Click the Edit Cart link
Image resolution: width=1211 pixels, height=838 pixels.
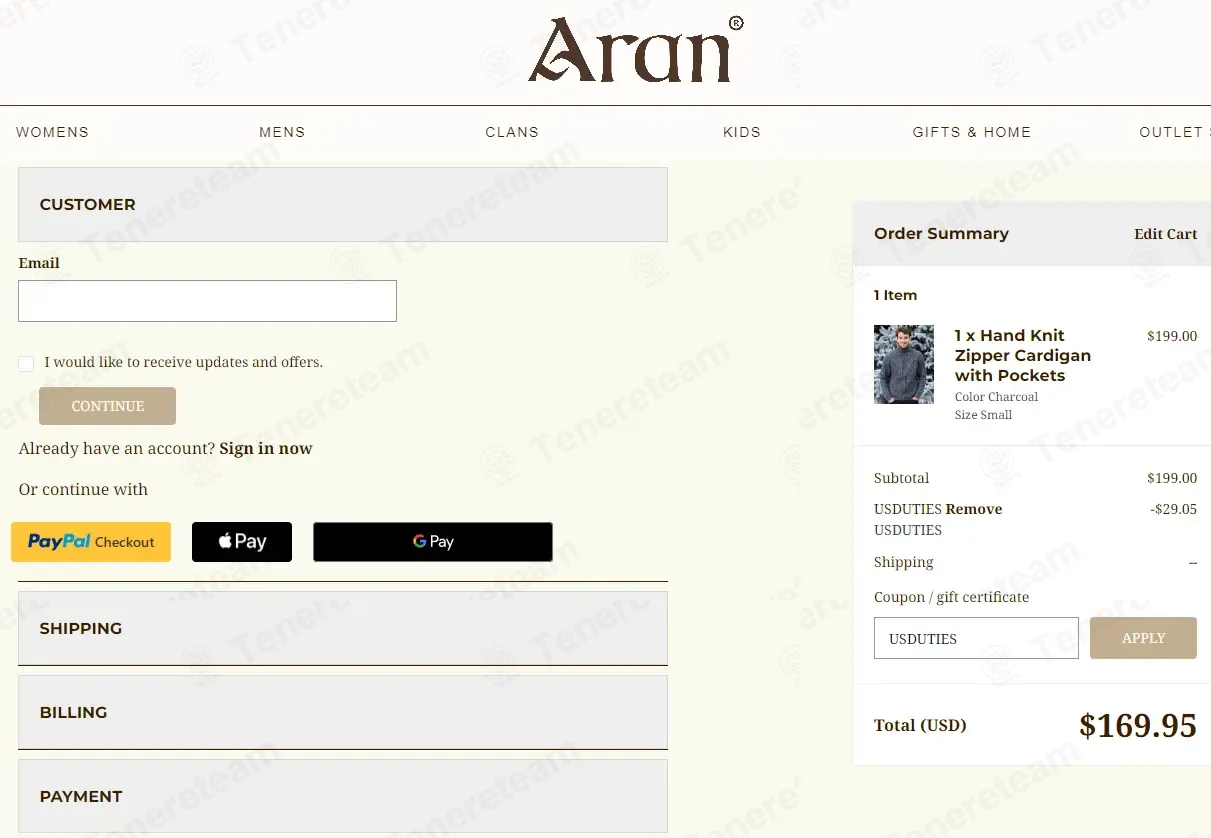click(1165, 234)
